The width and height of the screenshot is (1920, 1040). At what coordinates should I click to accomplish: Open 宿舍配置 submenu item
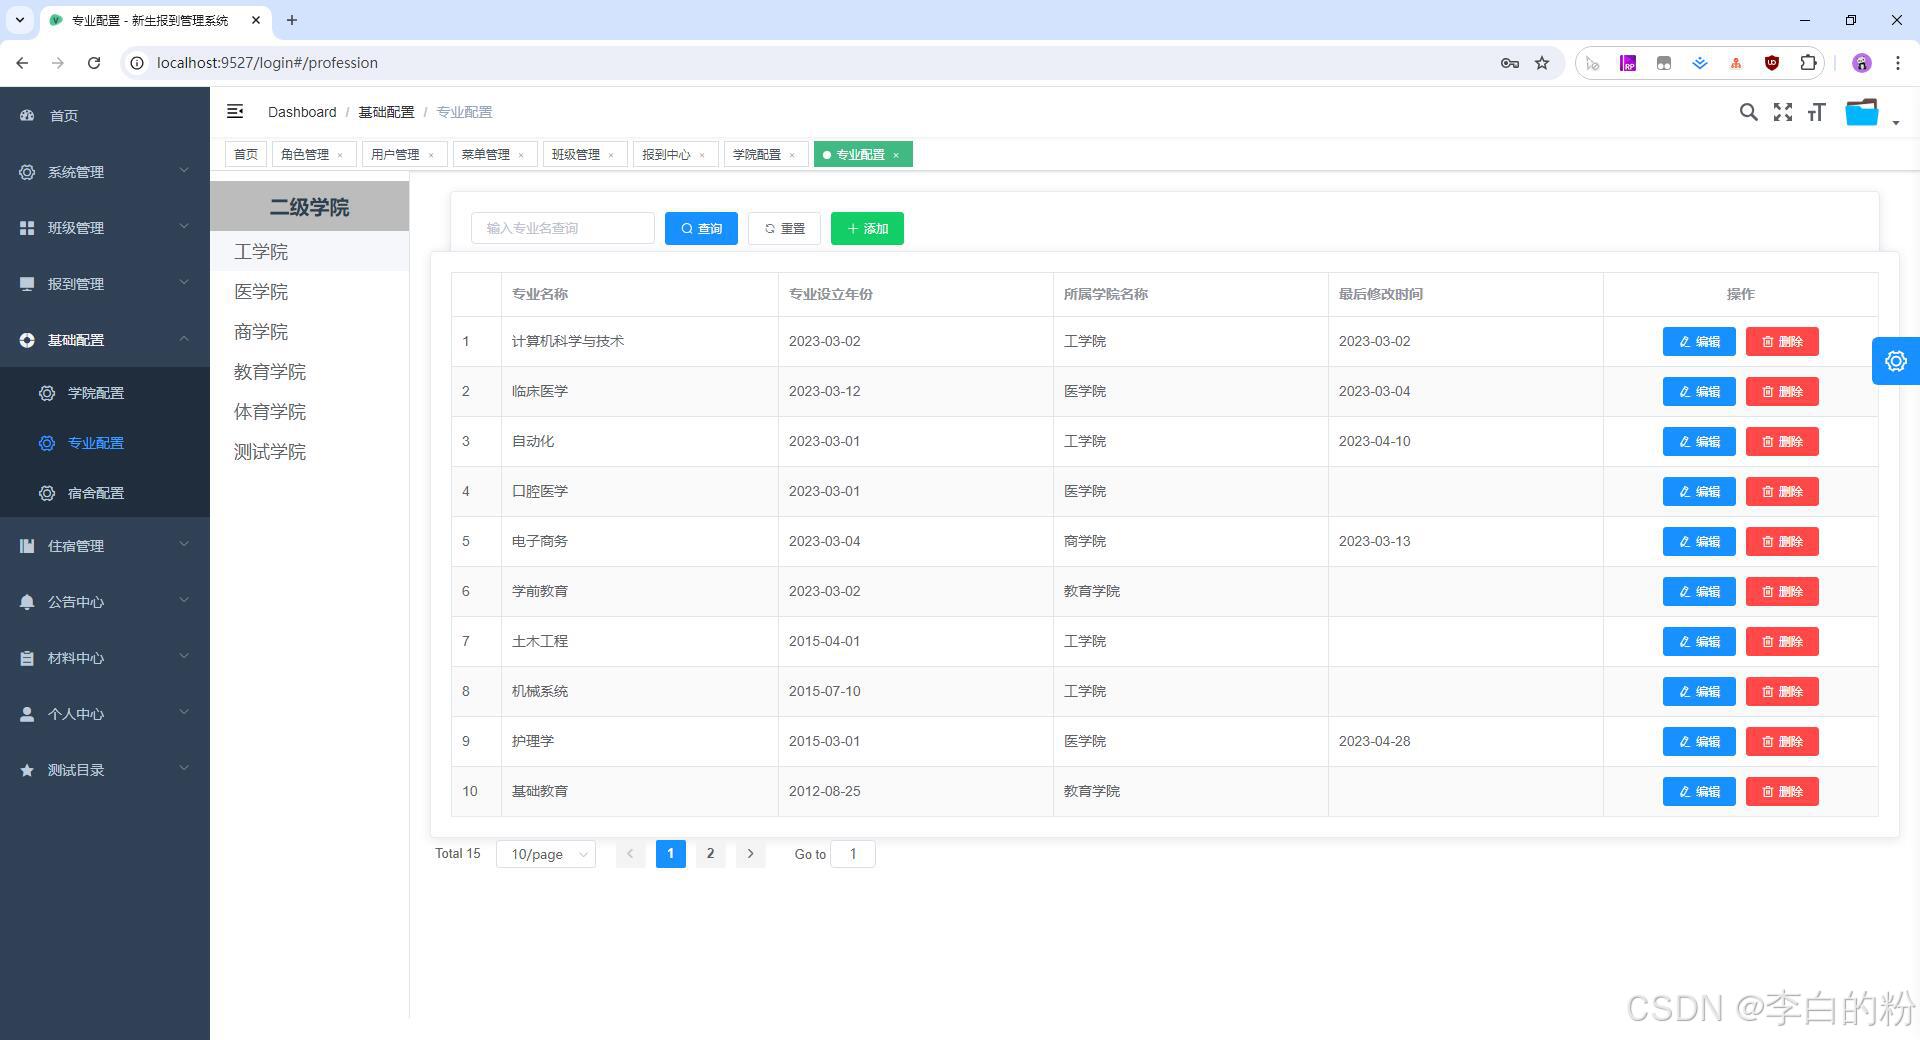coord(105,492)
